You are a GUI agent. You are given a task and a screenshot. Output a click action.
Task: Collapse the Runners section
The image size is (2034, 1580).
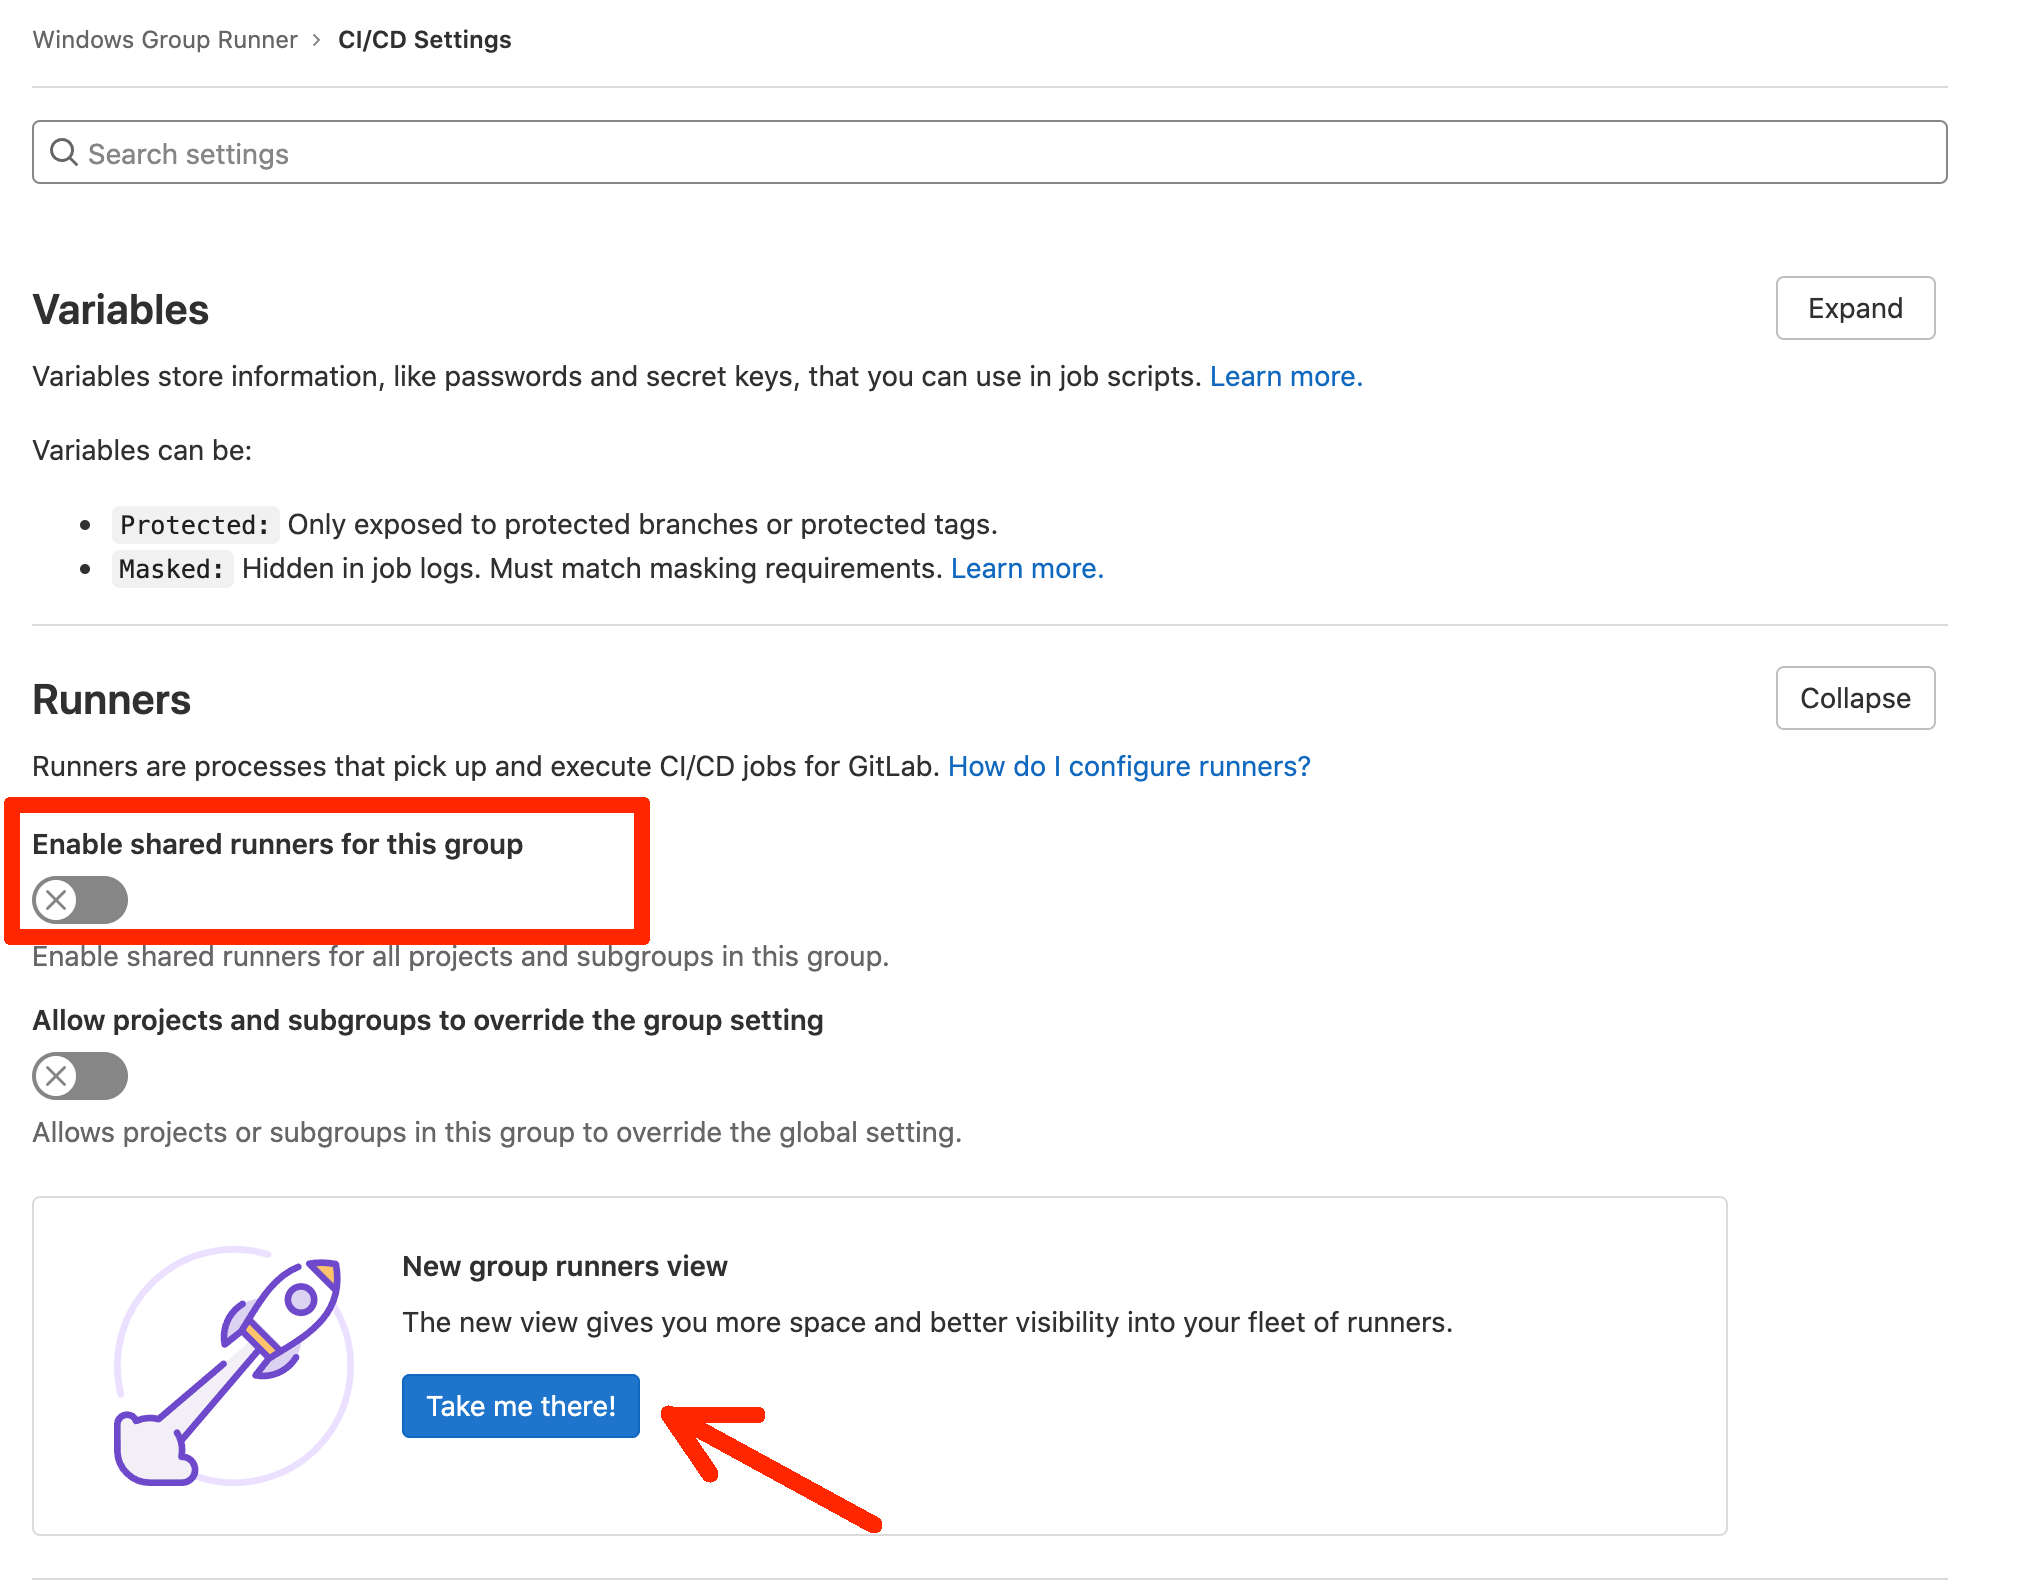click(1855, 698)
